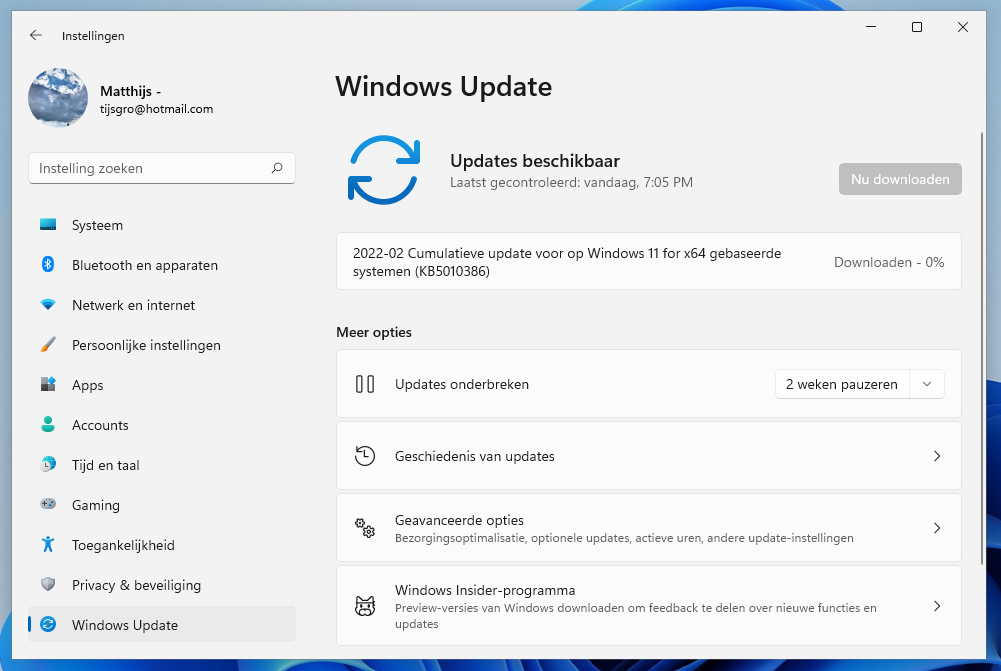Click the Bluetooth en apparaten icon
The height and width of the screenshot is (671, 1001).
[x=48, y=265]
